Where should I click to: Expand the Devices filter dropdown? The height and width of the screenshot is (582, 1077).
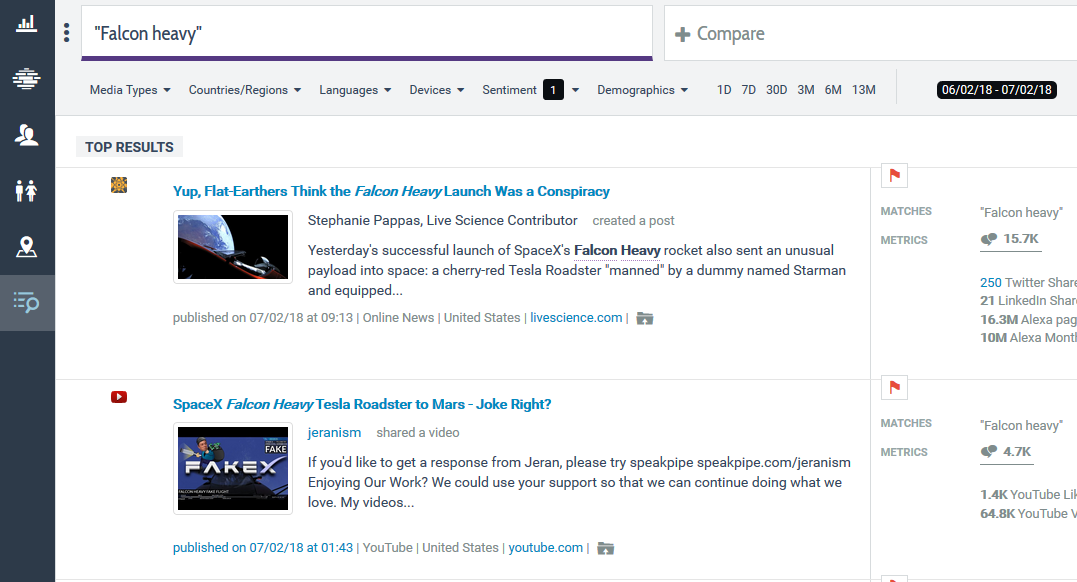tap(437, 90)
